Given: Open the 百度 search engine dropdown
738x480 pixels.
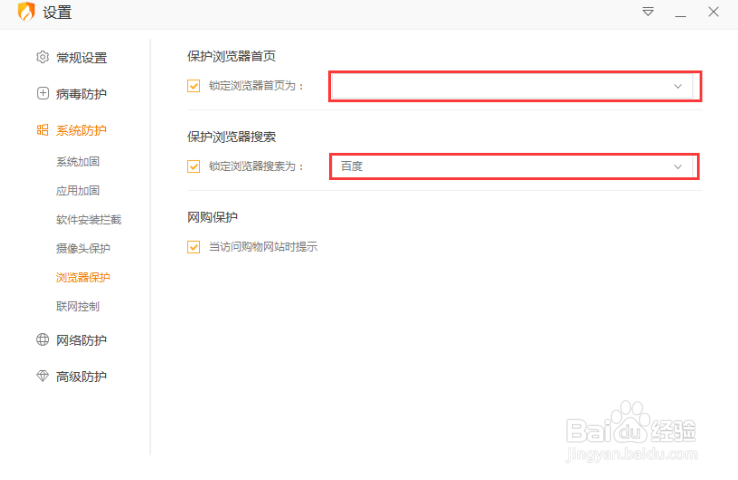Looking at the screenshot, I should [x=678, y=166].
